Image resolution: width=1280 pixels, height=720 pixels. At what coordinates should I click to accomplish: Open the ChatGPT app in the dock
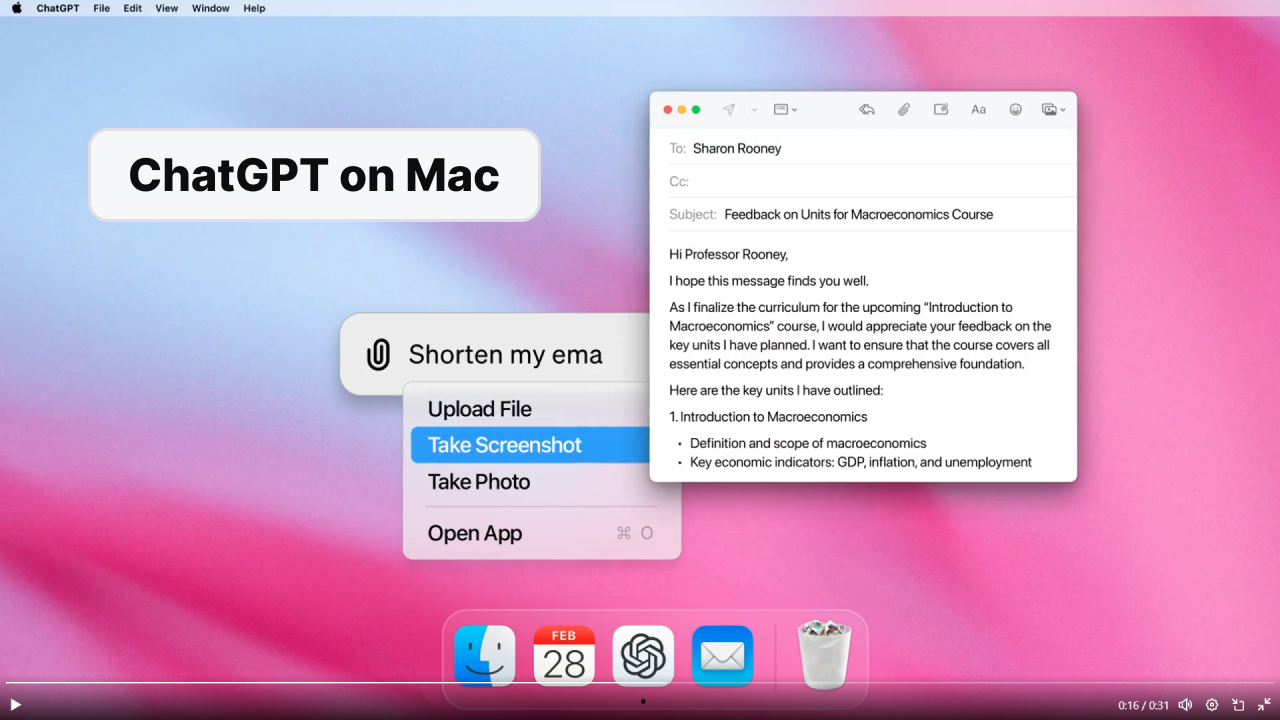pyautogui.click(x=643, y=656)
